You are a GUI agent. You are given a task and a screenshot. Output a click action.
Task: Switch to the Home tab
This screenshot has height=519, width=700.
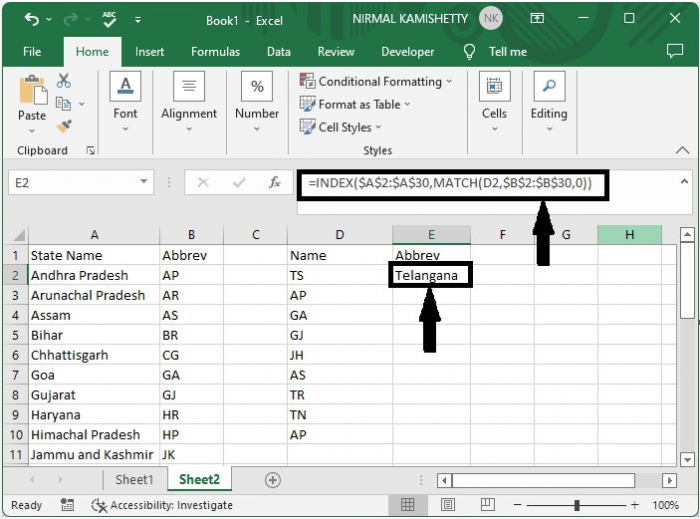92,52
